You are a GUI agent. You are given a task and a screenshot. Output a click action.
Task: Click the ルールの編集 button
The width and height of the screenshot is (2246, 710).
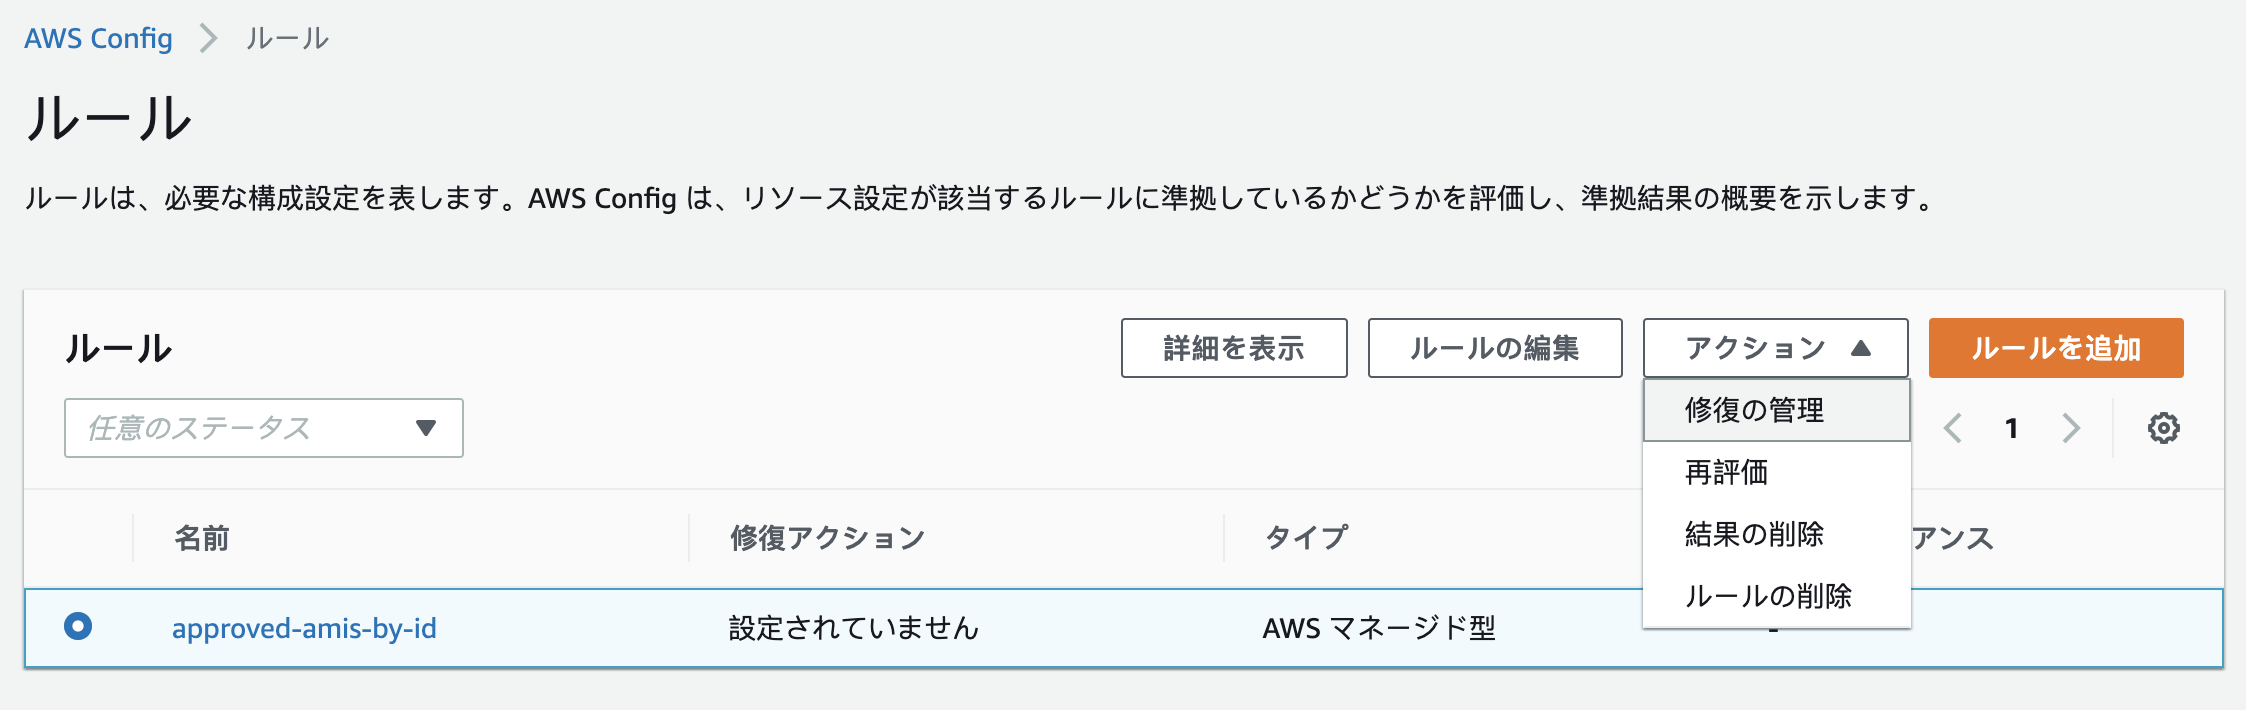click(1495, 347)
